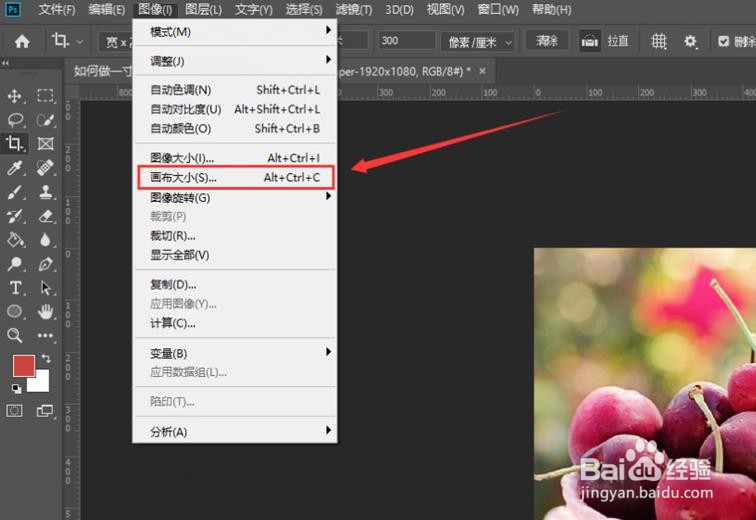The width and height of the screenshot is (756, 520).
Task: Expand the Mode submenu
Action: [235, 31]
